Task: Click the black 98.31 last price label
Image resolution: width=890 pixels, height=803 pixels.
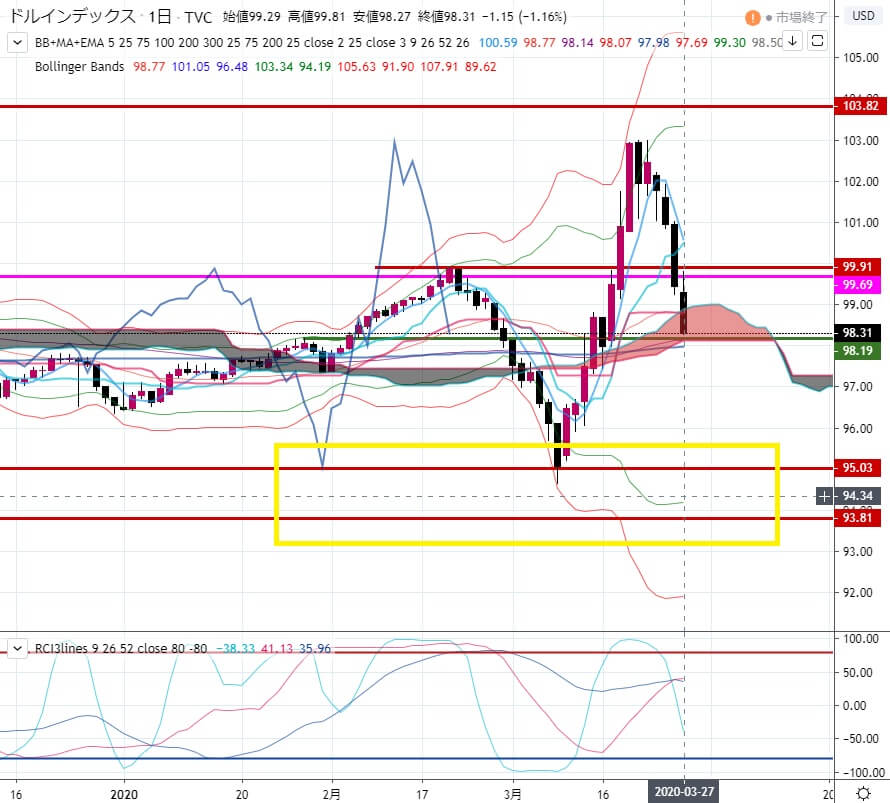Action: pyautogui.click(x=857, y=333)
